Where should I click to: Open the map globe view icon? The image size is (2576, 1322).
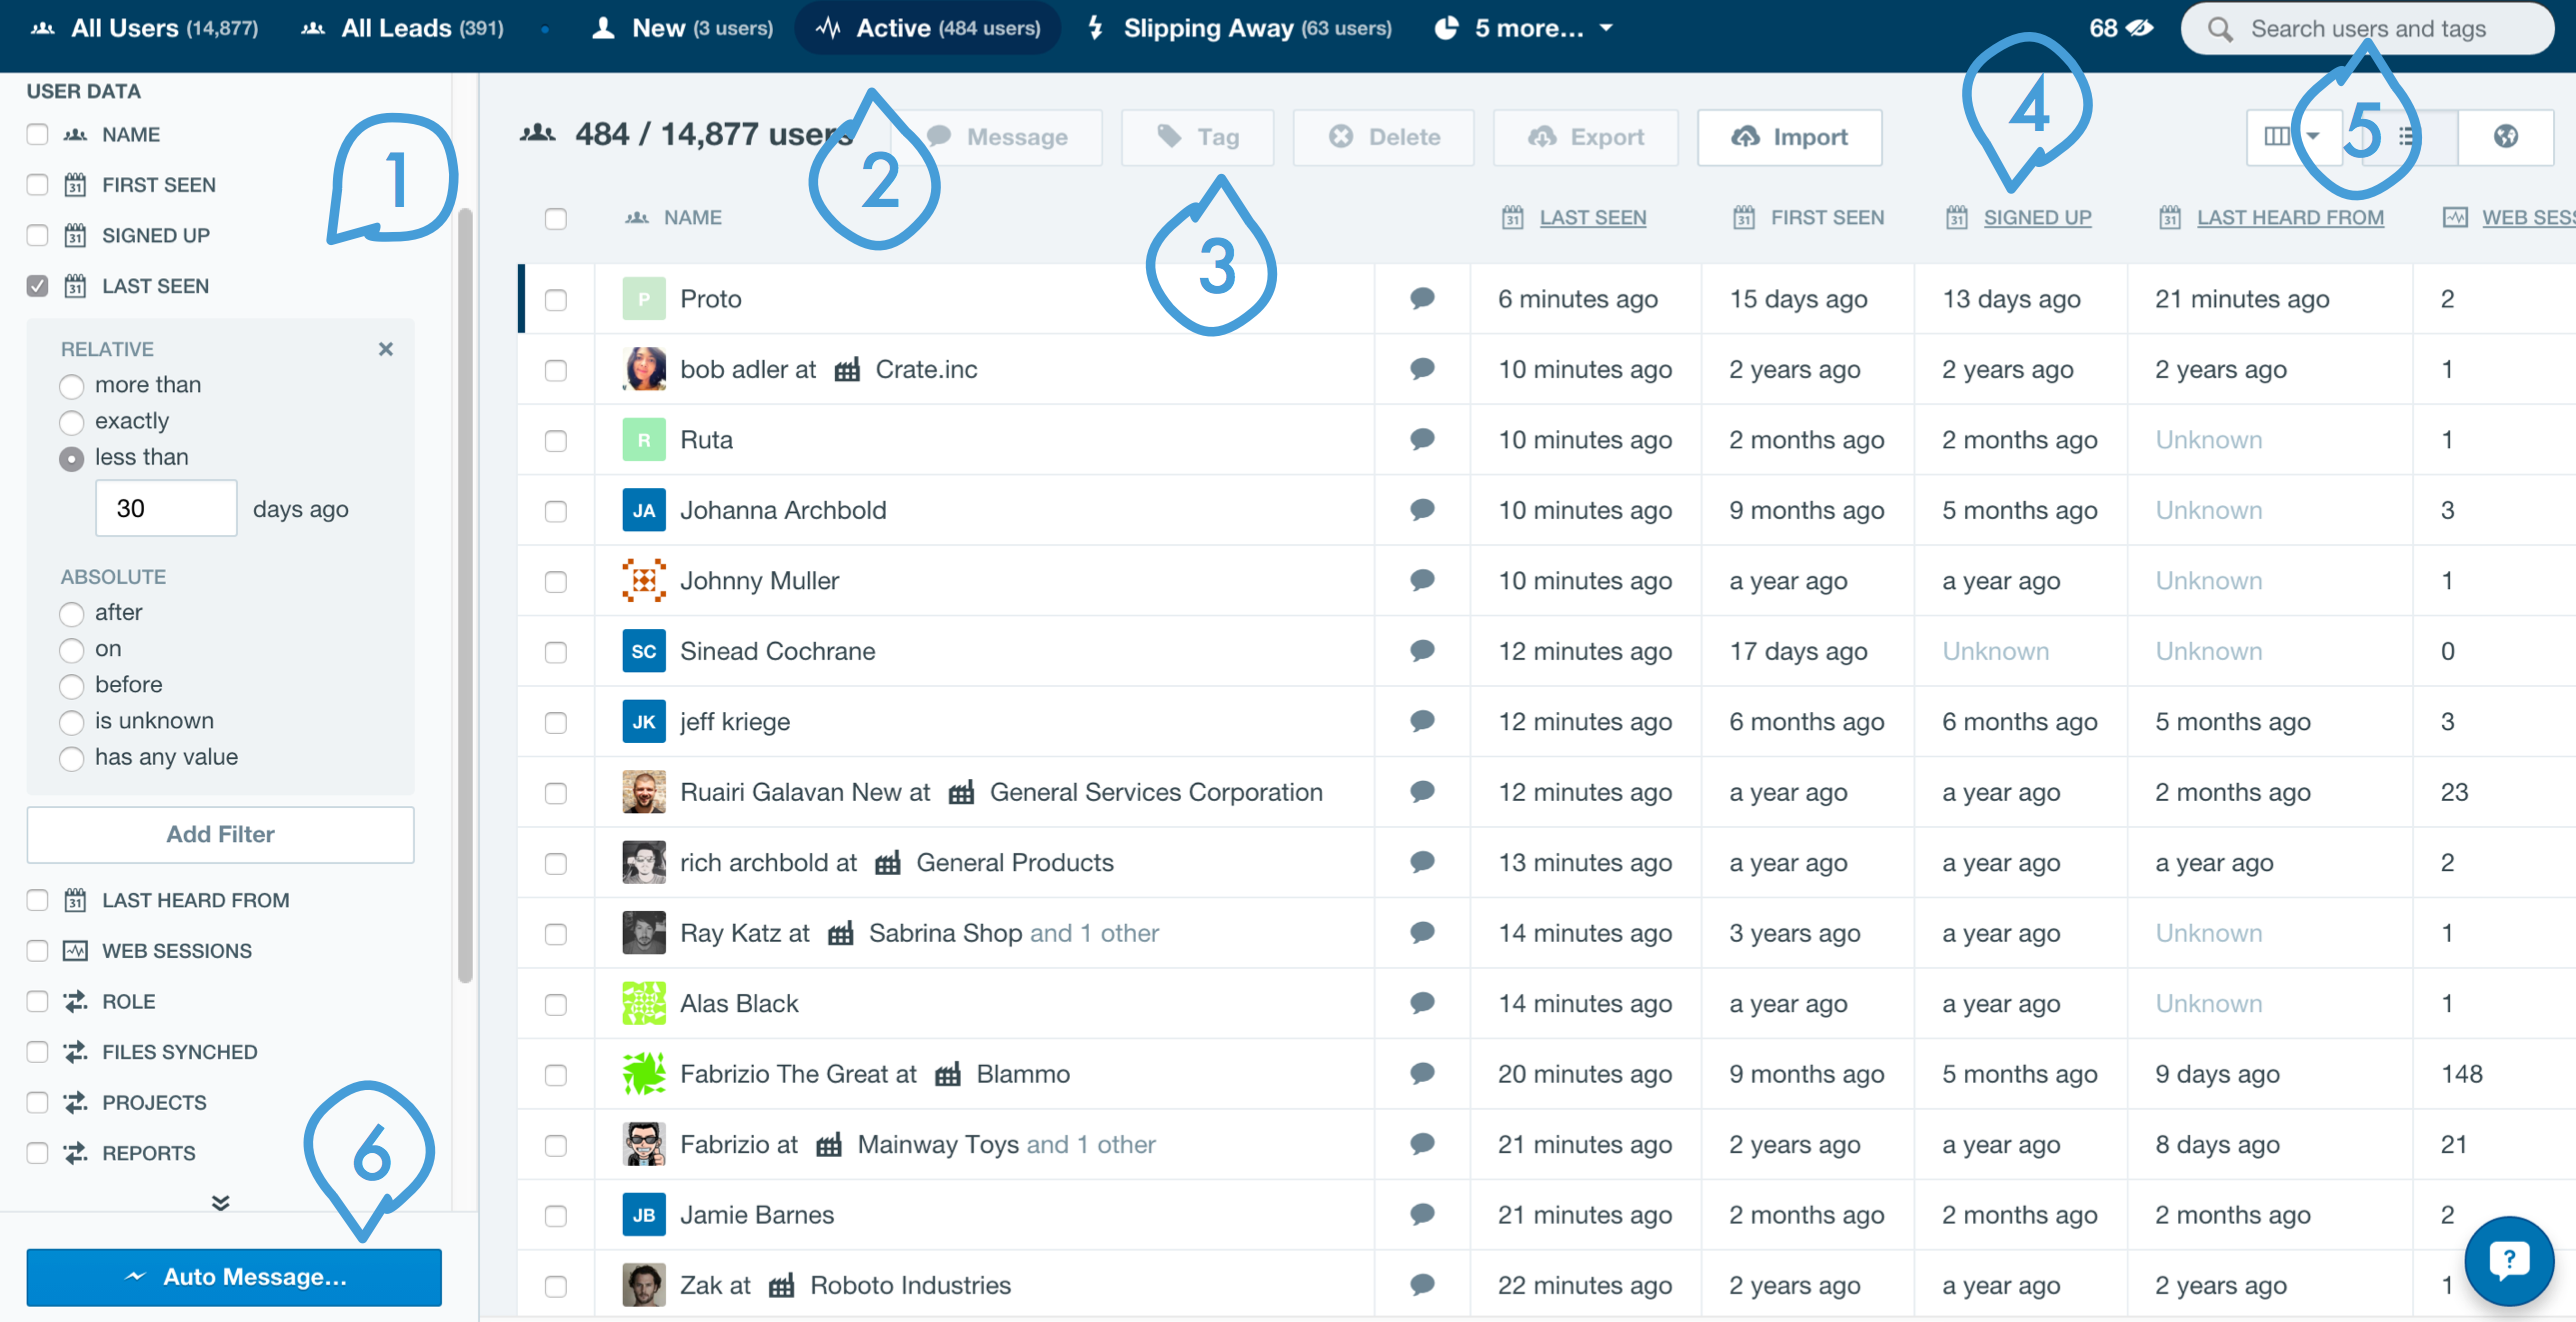click(2505, 137)
